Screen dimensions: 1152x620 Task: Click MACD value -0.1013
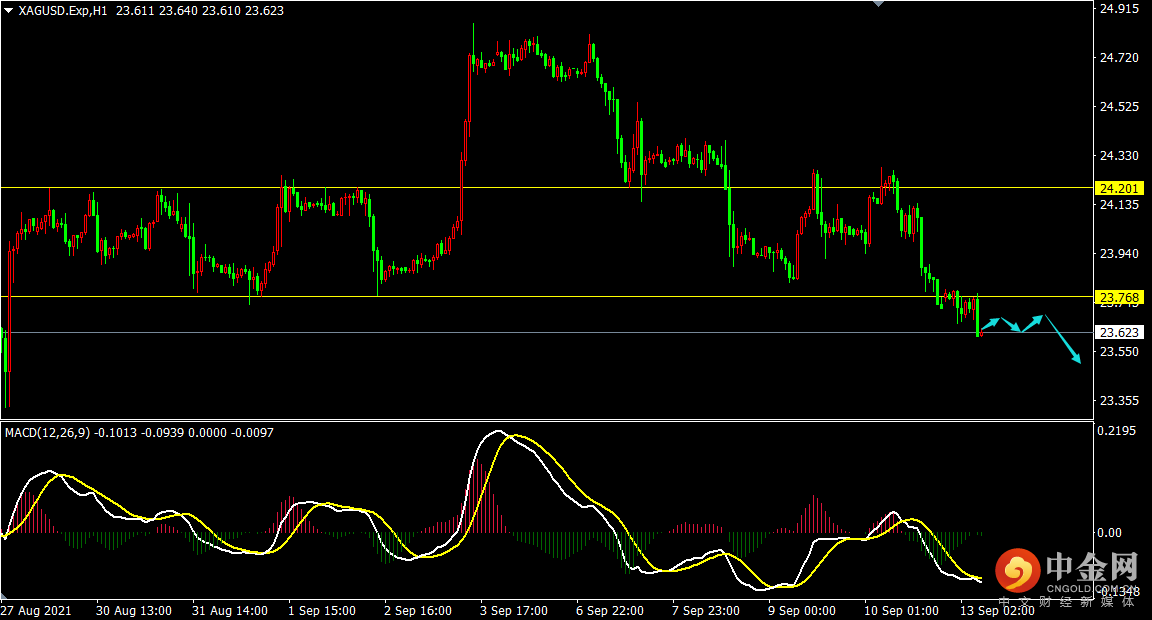(x=116, y=433)
